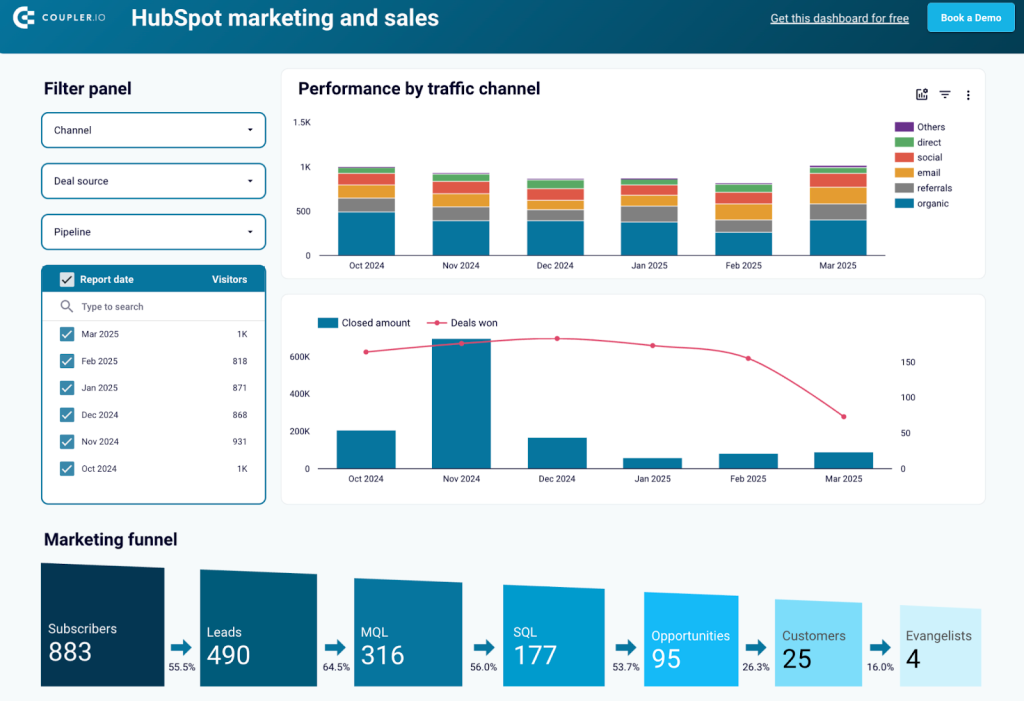Click arrow between Subscribers and Leads
The width and height of the screenshot is (1024, 701).
coord(181,647)
